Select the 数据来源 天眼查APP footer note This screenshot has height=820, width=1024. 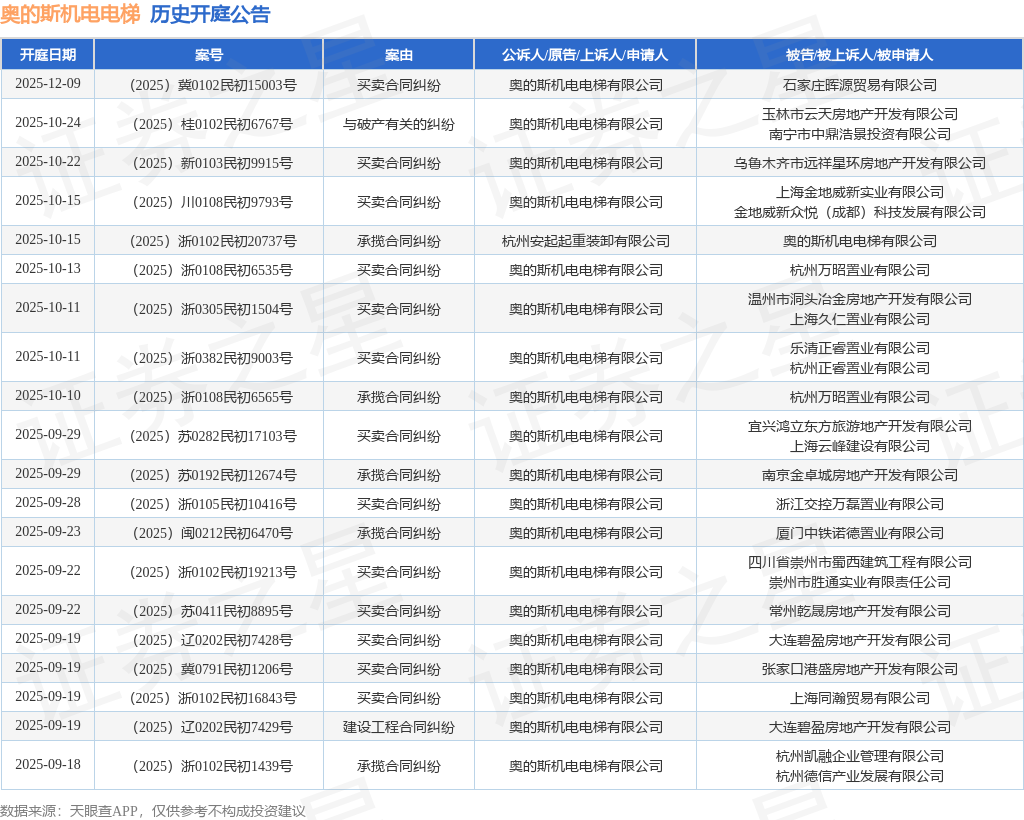point(153,811)
